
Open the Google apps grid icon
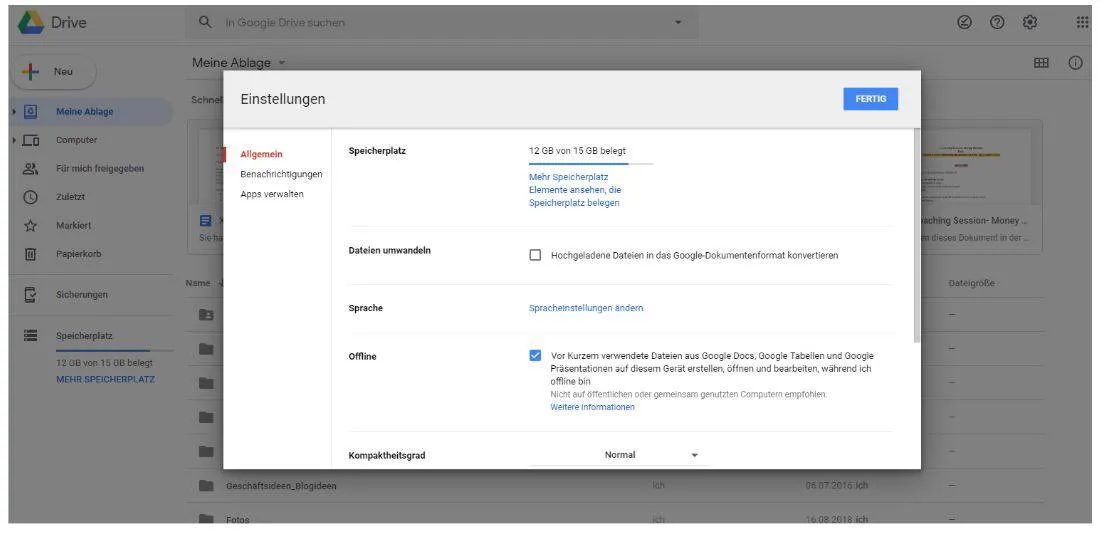tap(1082, 22)
